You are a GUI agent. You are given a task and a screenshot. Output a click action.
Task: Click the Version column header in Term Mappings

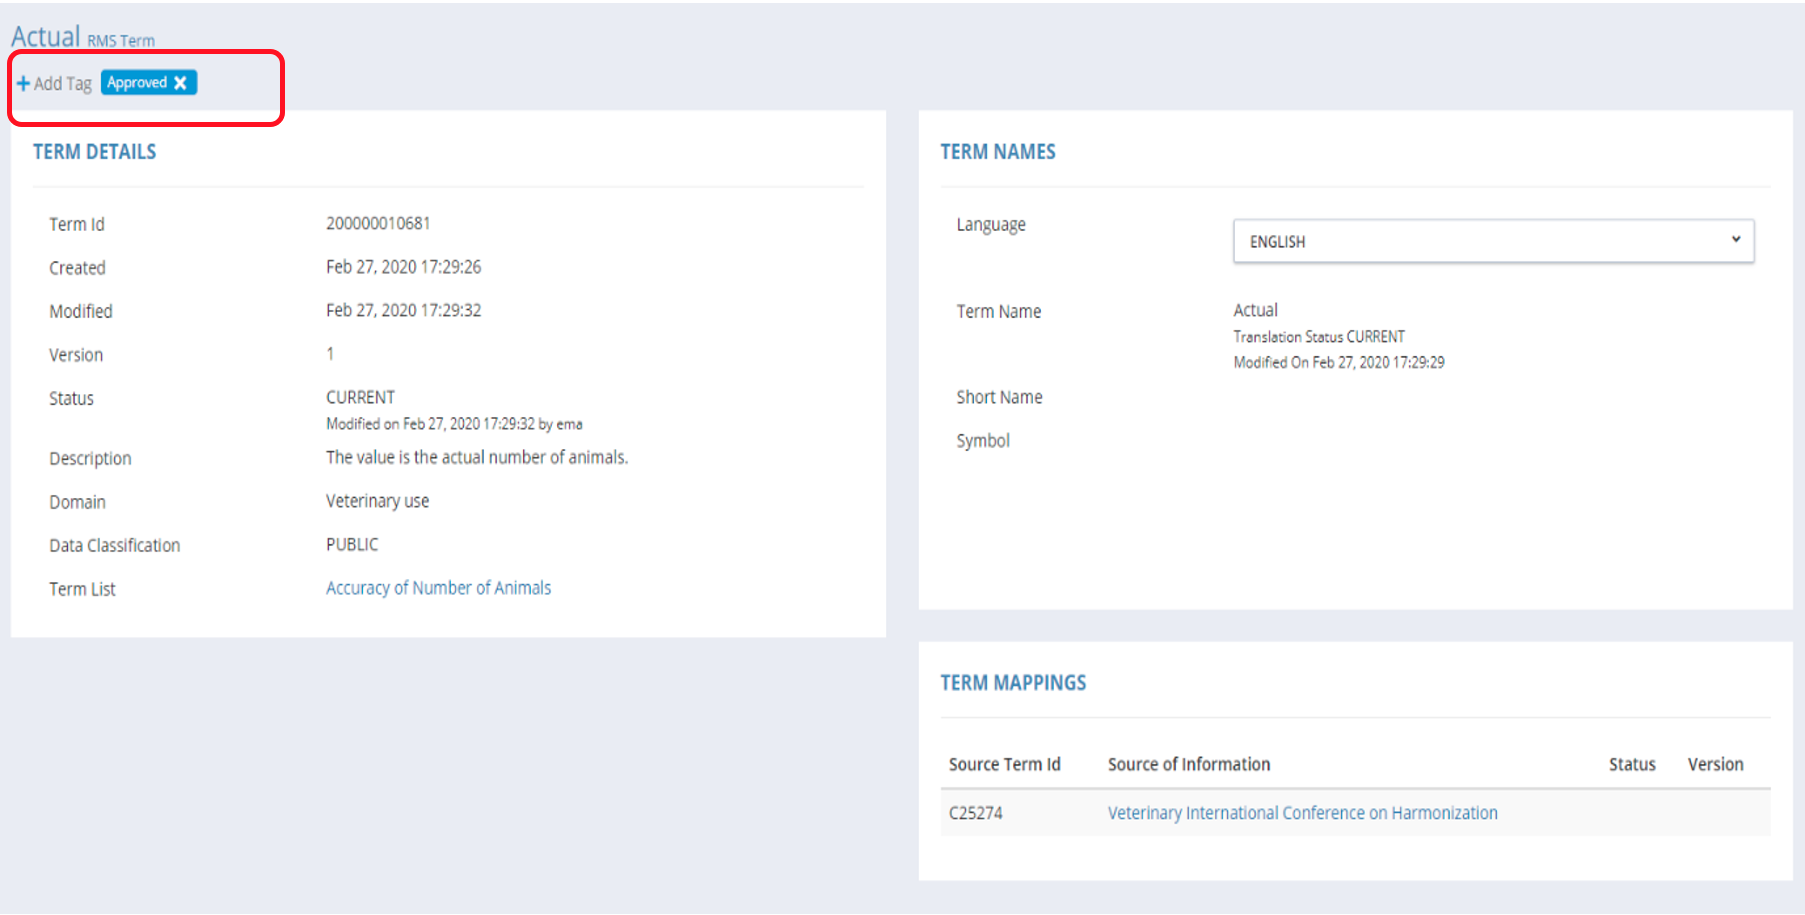click(1715, 764)
